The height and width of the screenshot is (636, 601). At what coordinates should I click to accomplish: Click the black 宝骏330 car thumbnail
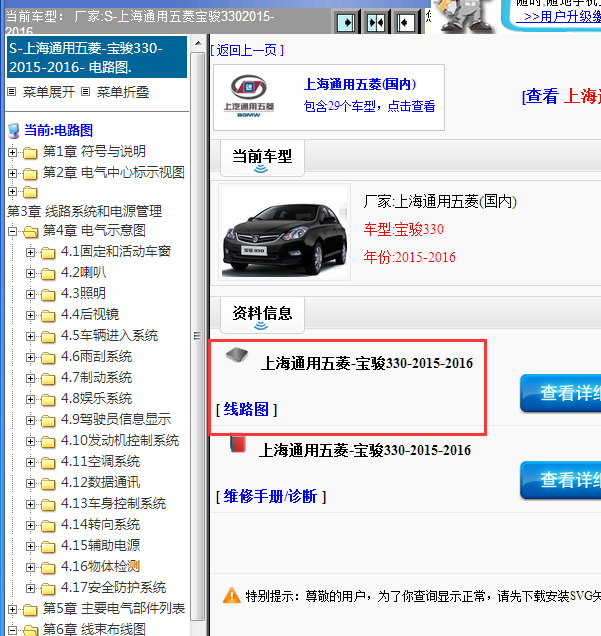point(284,232)
